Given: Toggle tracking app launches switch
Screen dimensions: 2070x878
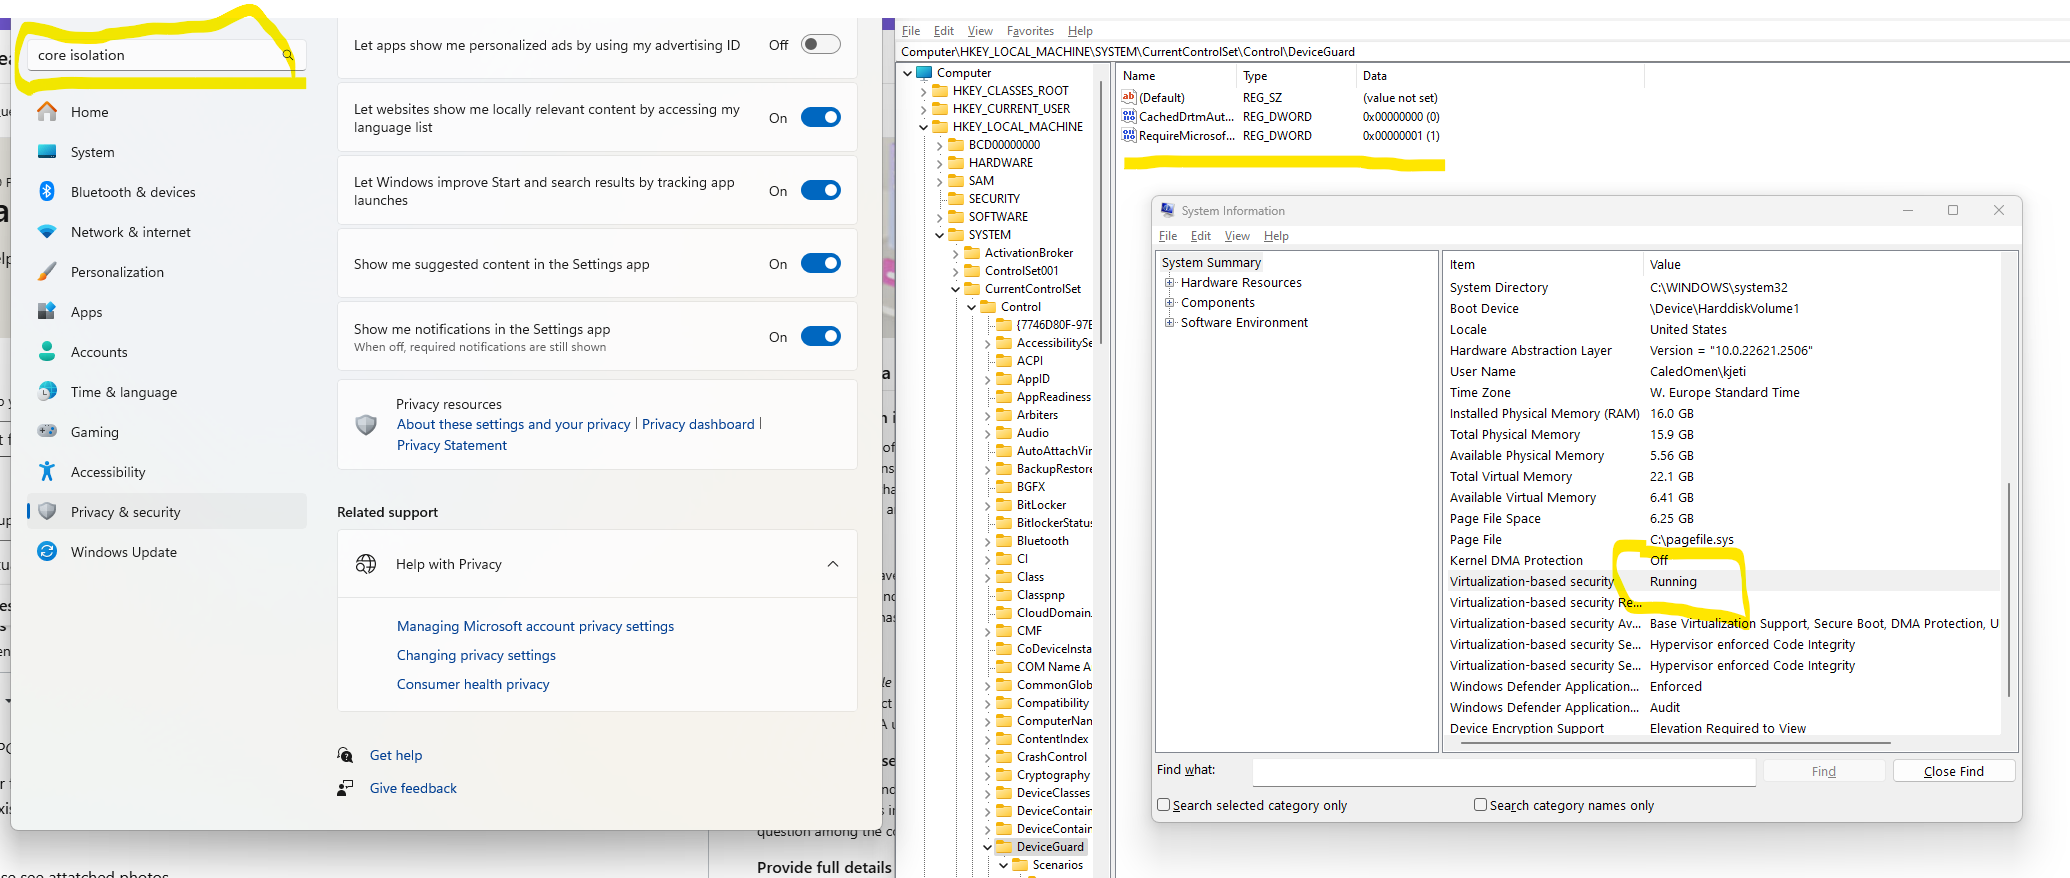Looking at the screenshot, I should pyautogui.click(x=821, y=190).
